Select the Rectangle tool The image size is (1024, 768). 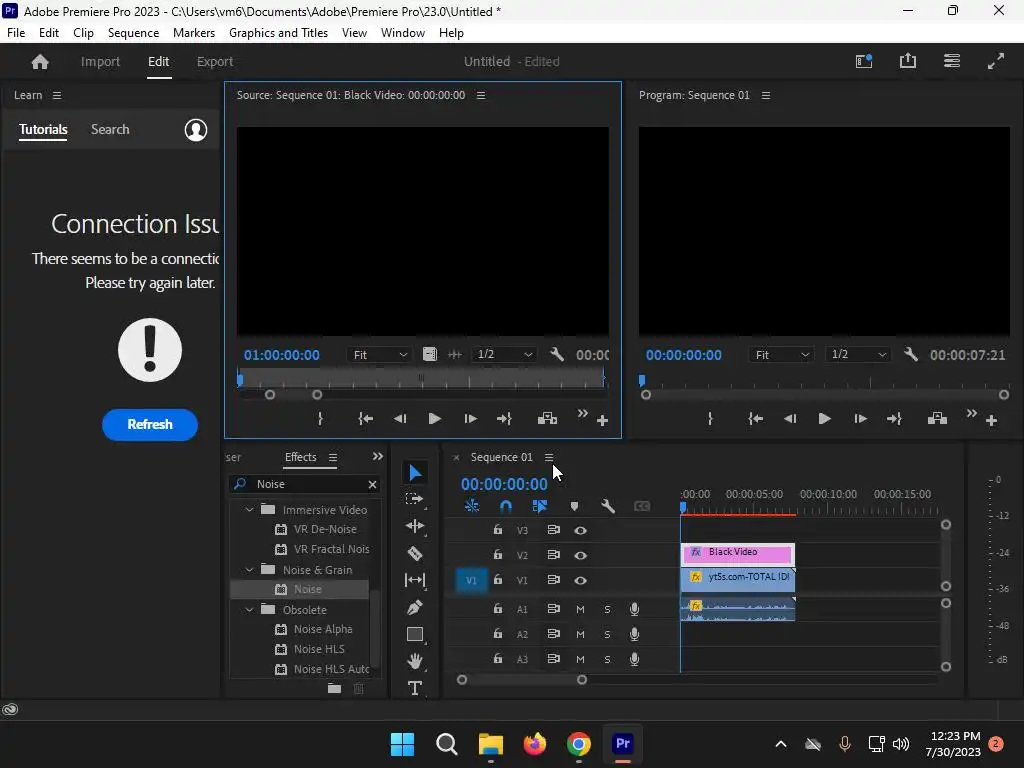tap(415, 634)
